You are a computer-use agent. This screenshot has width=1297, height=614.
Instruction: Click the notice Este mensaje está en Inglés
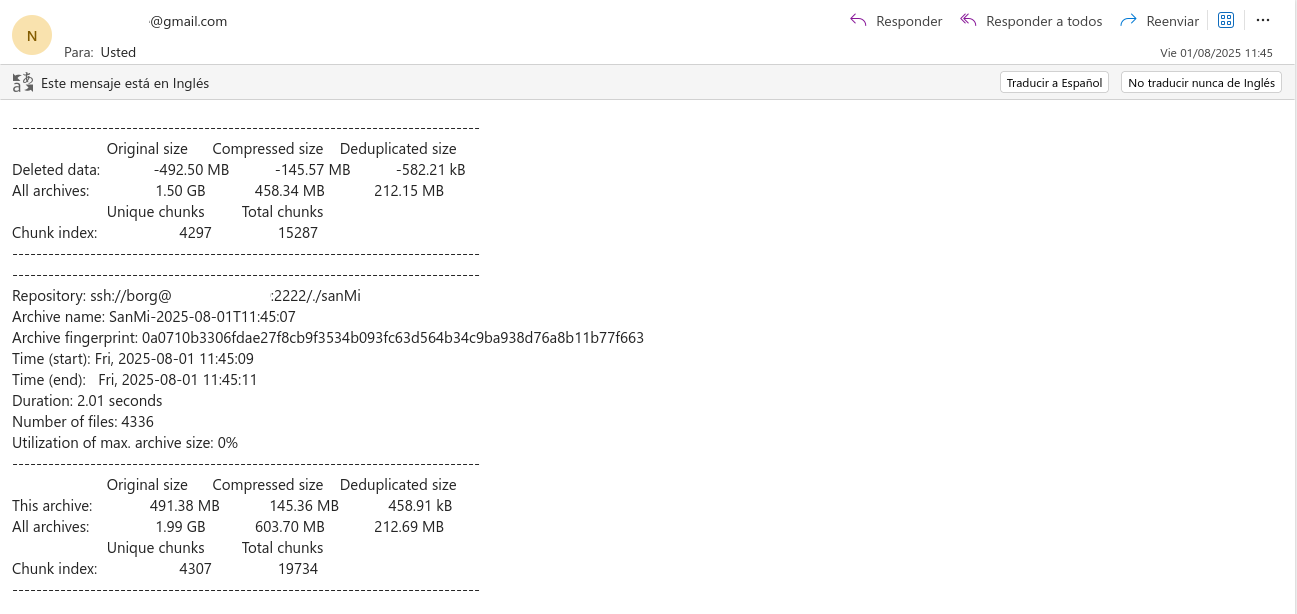[x=125, y=83]
